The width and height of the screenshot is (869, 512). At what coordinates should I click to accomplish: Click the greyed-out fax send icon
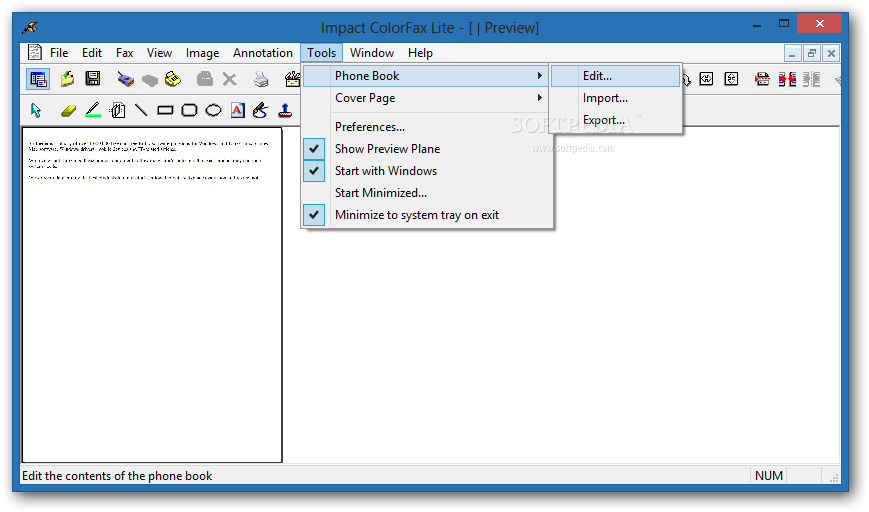[x=205, y=79]
